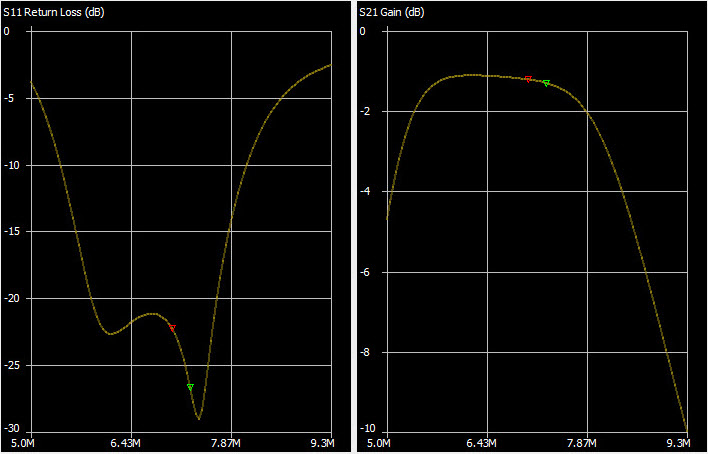This screenshot has height=454, width=708.
Task: Click the red marker on S11 Return Loss curve
Action: [x=172, y=328]
